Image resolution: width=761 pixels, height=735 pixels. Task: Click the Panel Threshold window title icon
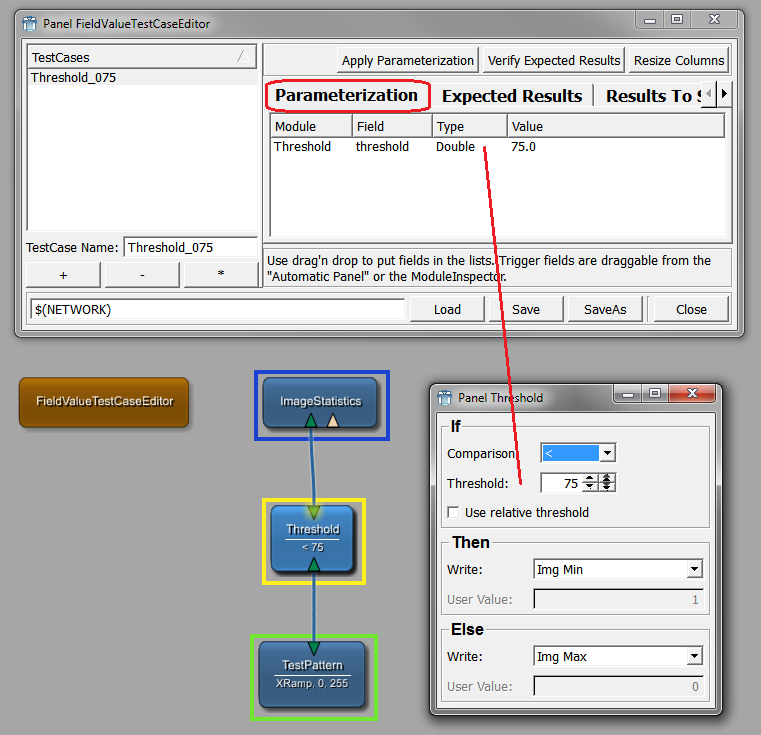click(445, 398)
